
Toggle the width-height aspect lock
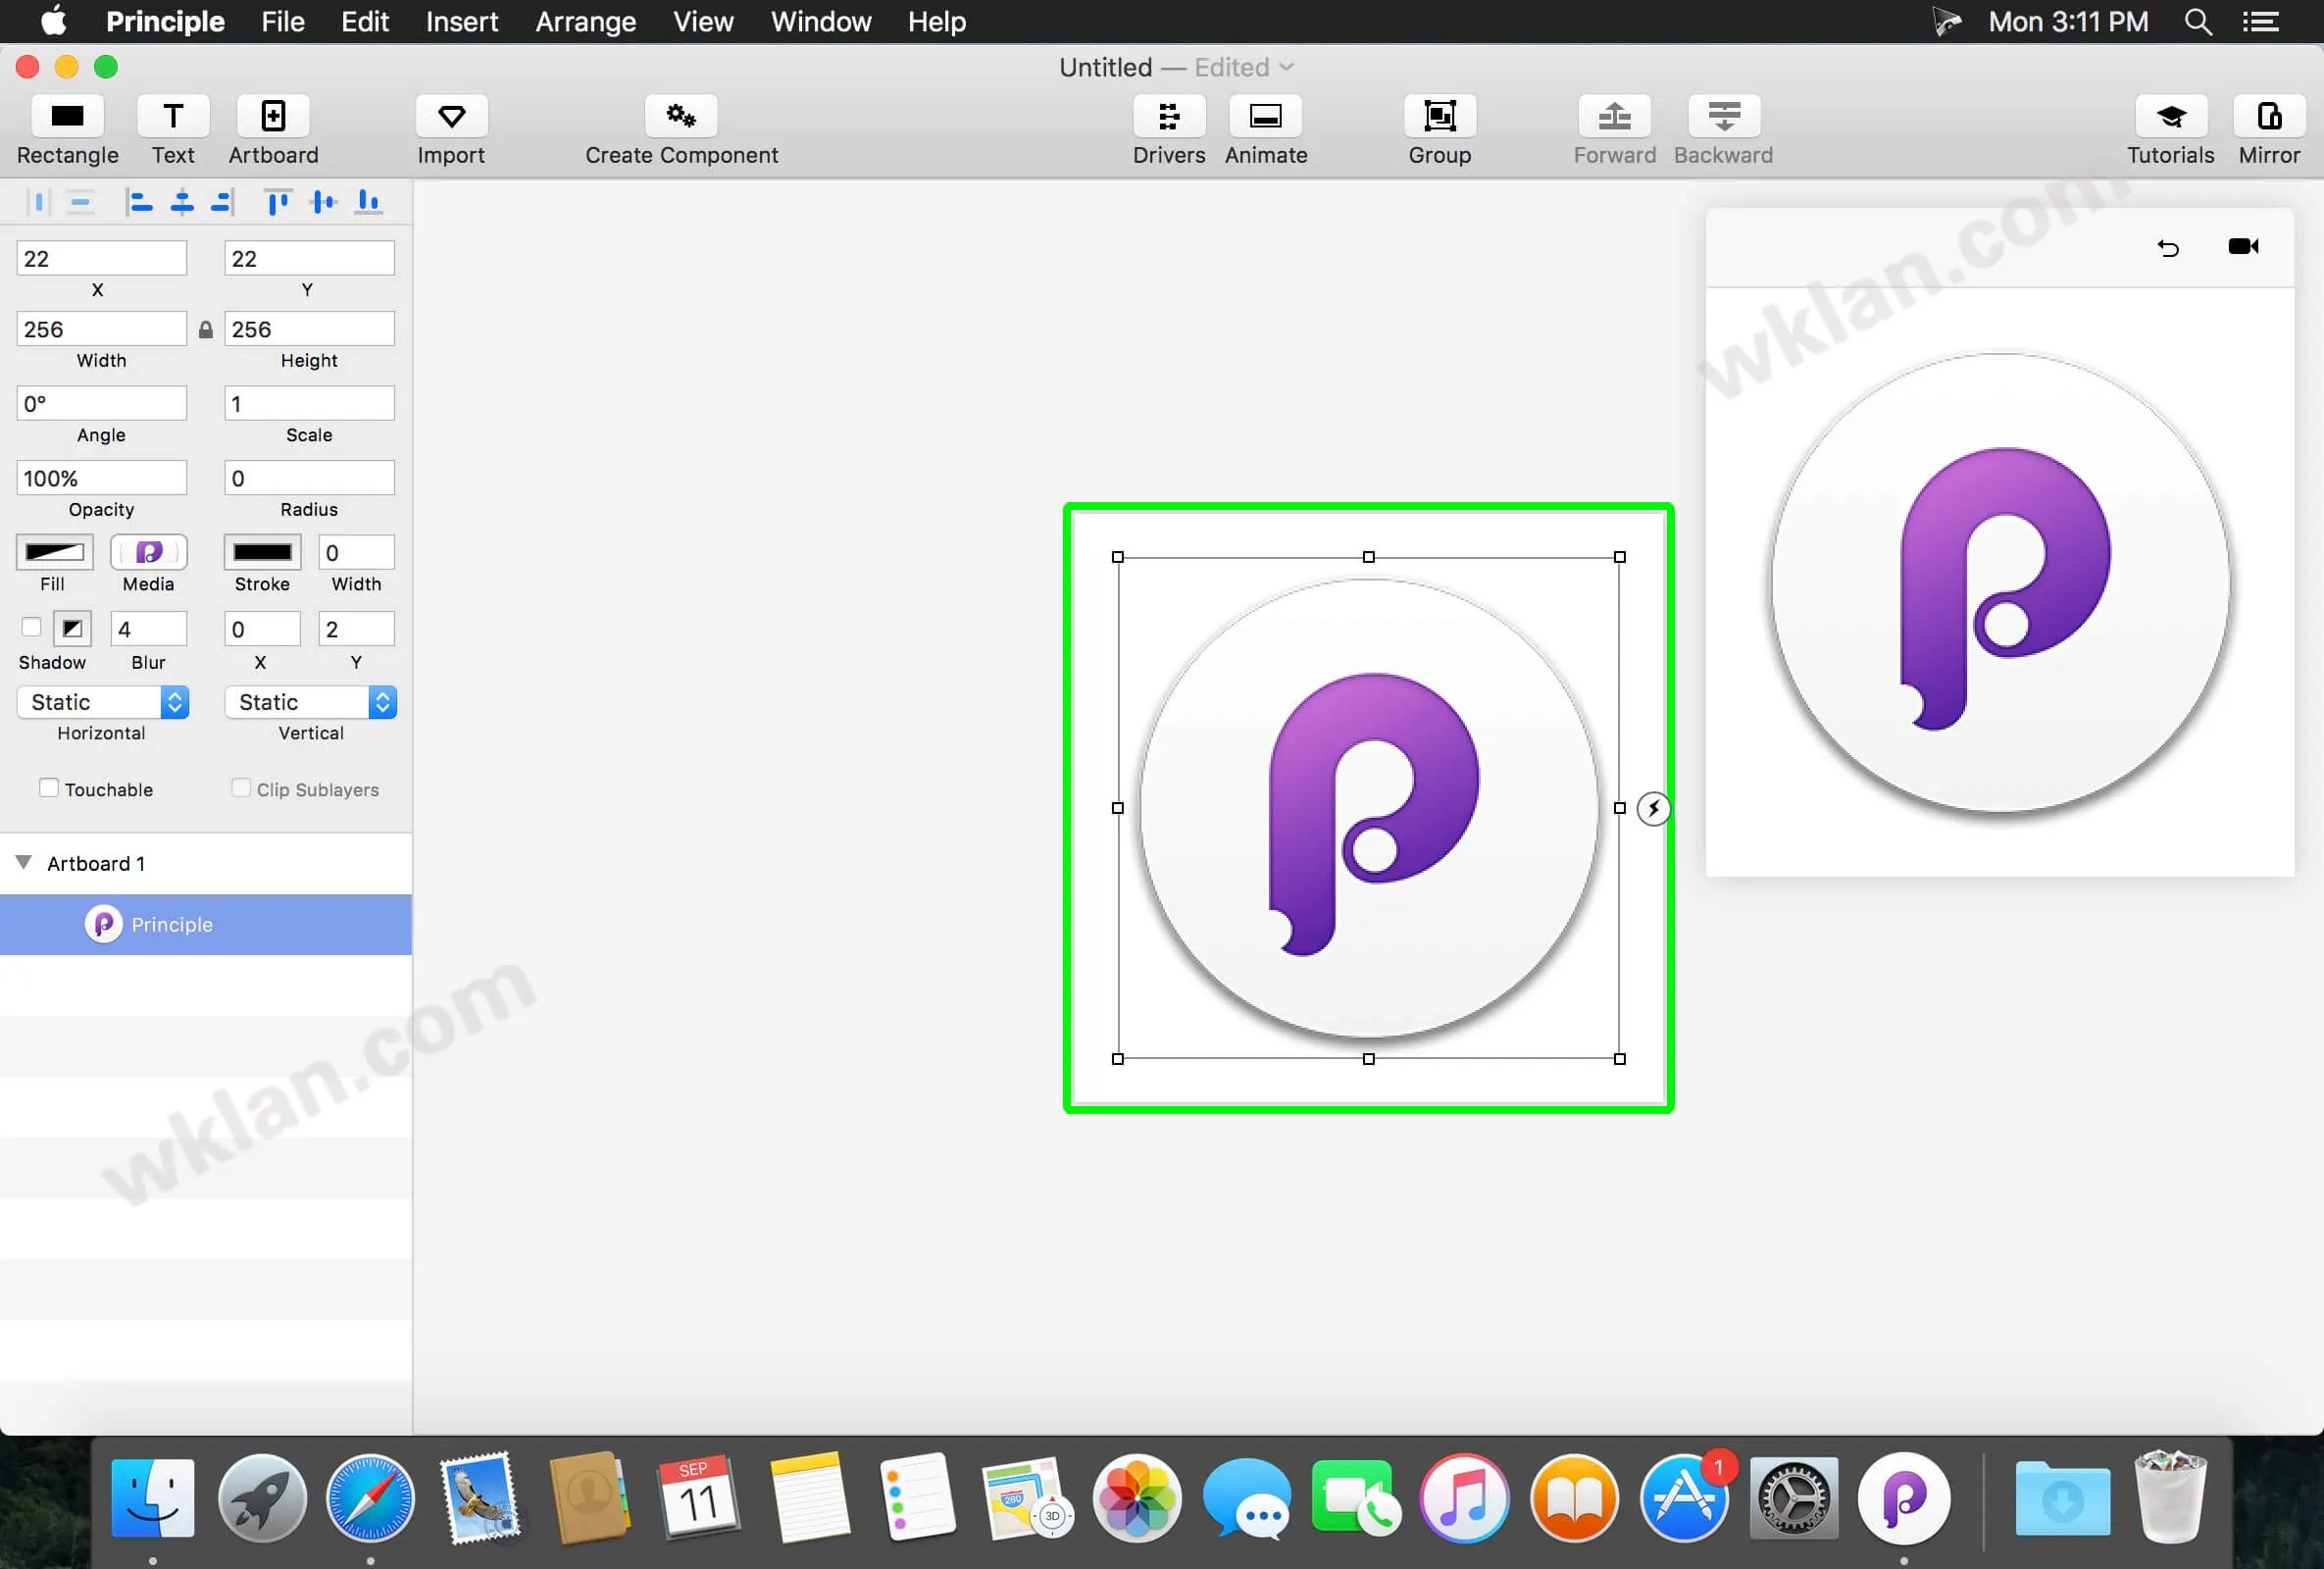[x=205, y=329]
